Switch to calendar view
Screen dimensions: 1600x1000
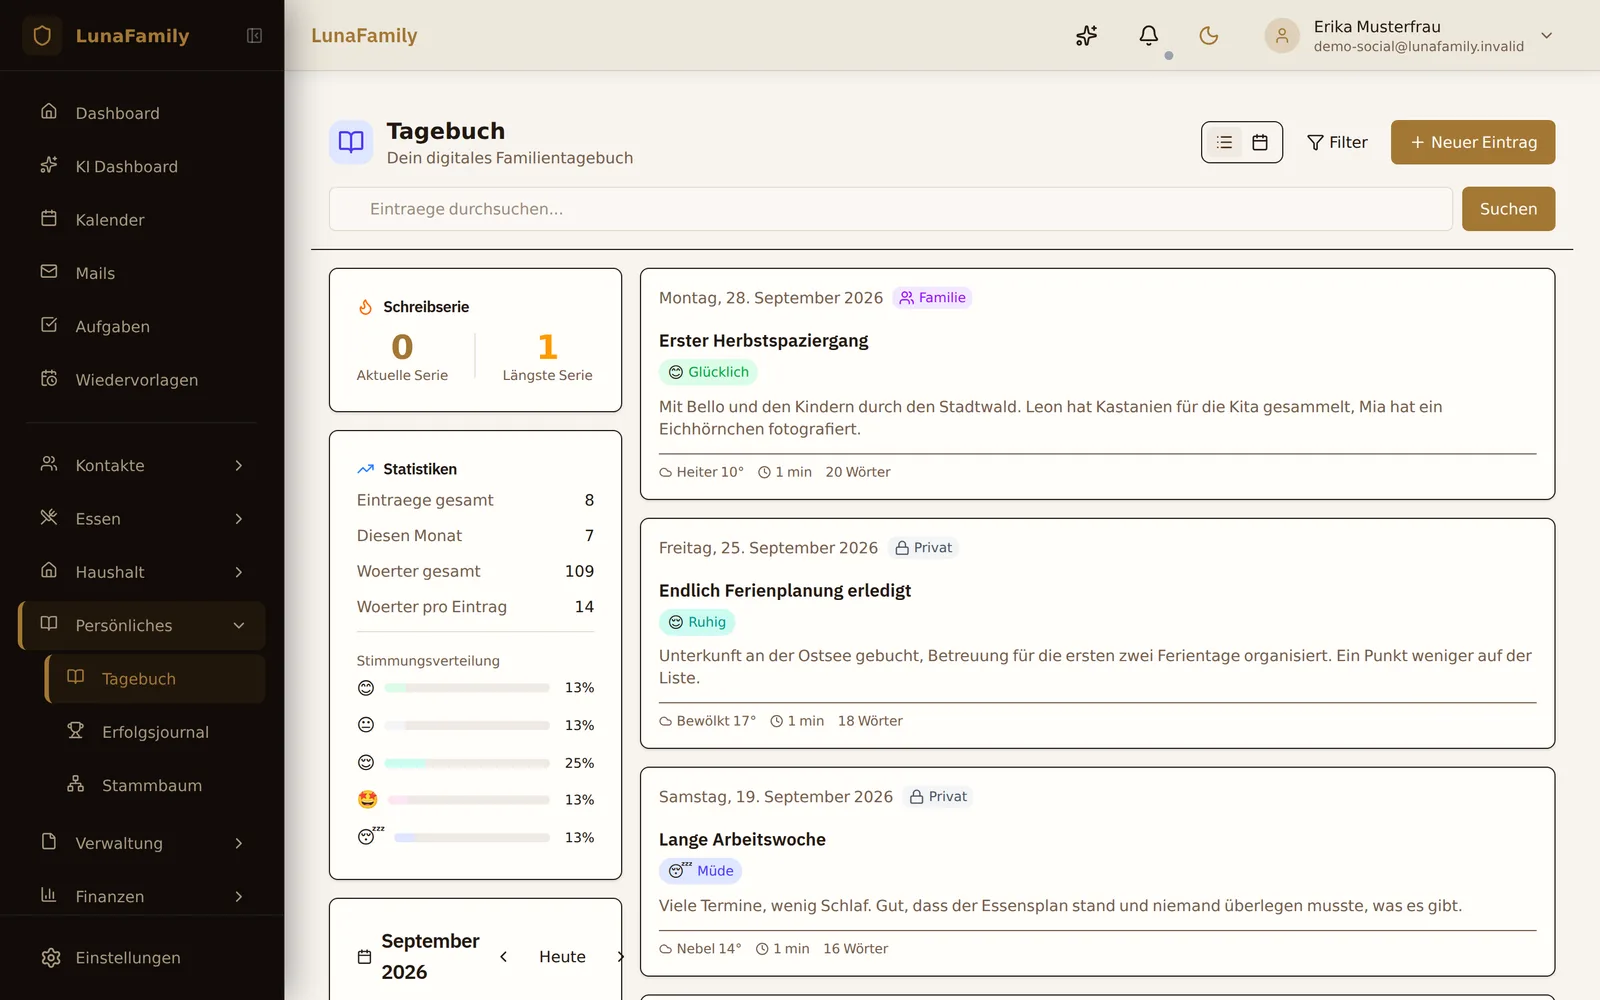[1260, 142]
